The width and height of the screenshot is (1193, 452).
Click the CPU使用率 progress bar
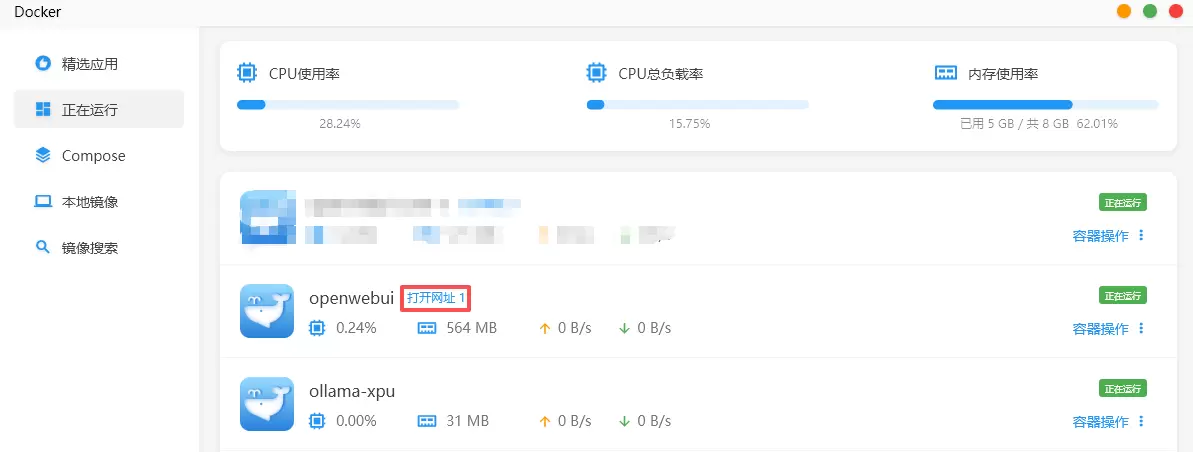347,104
